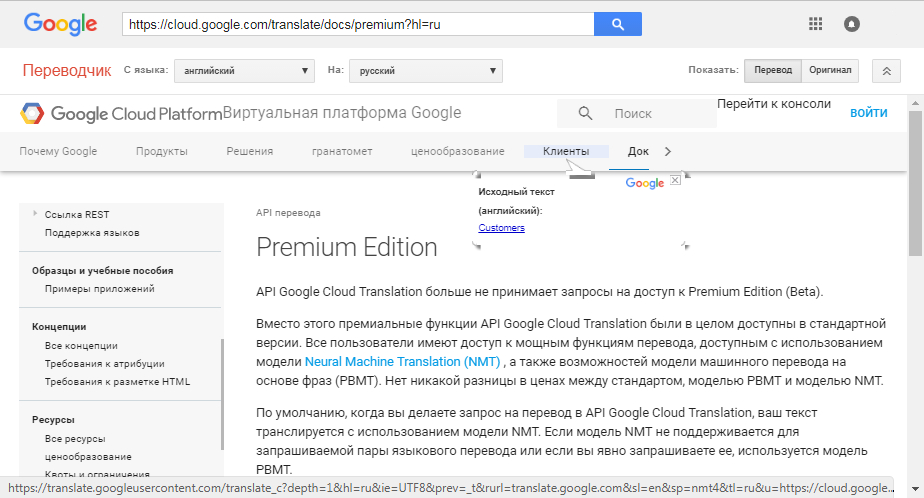
Task: Collapse translator bar with double-chevron icon
Action: pos(886,71)
